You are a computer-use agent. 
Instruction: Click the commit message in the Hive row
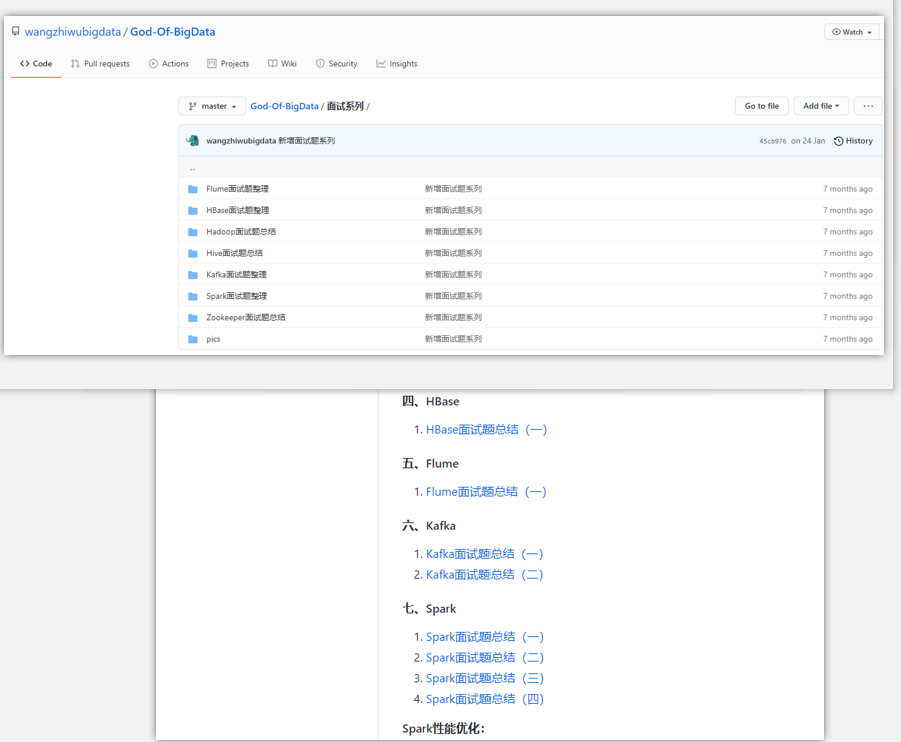[x=453, y=253]
